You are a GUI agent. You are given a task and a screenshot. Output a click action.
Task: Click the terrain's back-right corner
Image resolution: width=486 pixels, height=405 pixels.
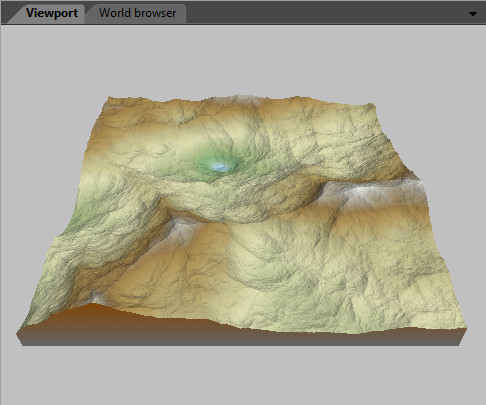pyautogui.click(x=373, y=106)
